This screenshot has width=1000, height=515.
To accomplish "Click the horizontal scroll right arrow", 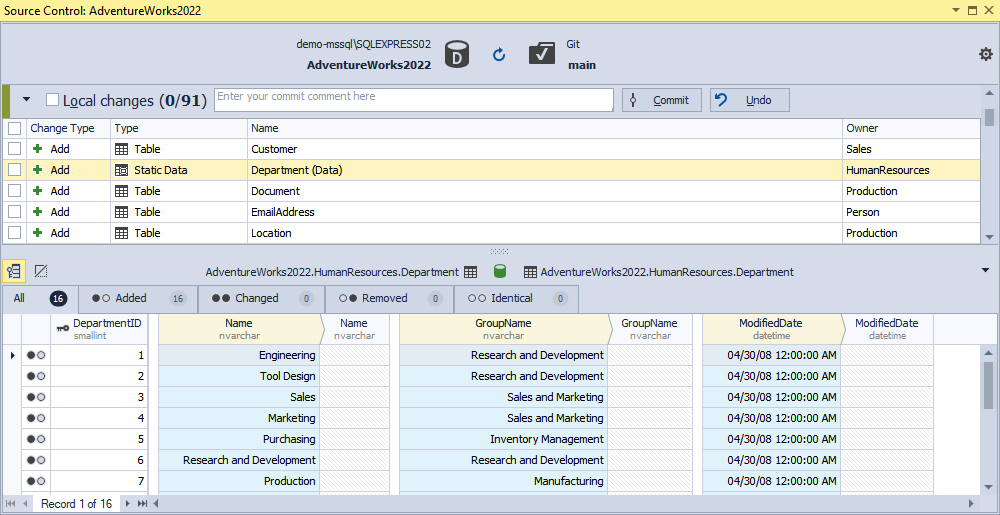I will coord(971,504).
